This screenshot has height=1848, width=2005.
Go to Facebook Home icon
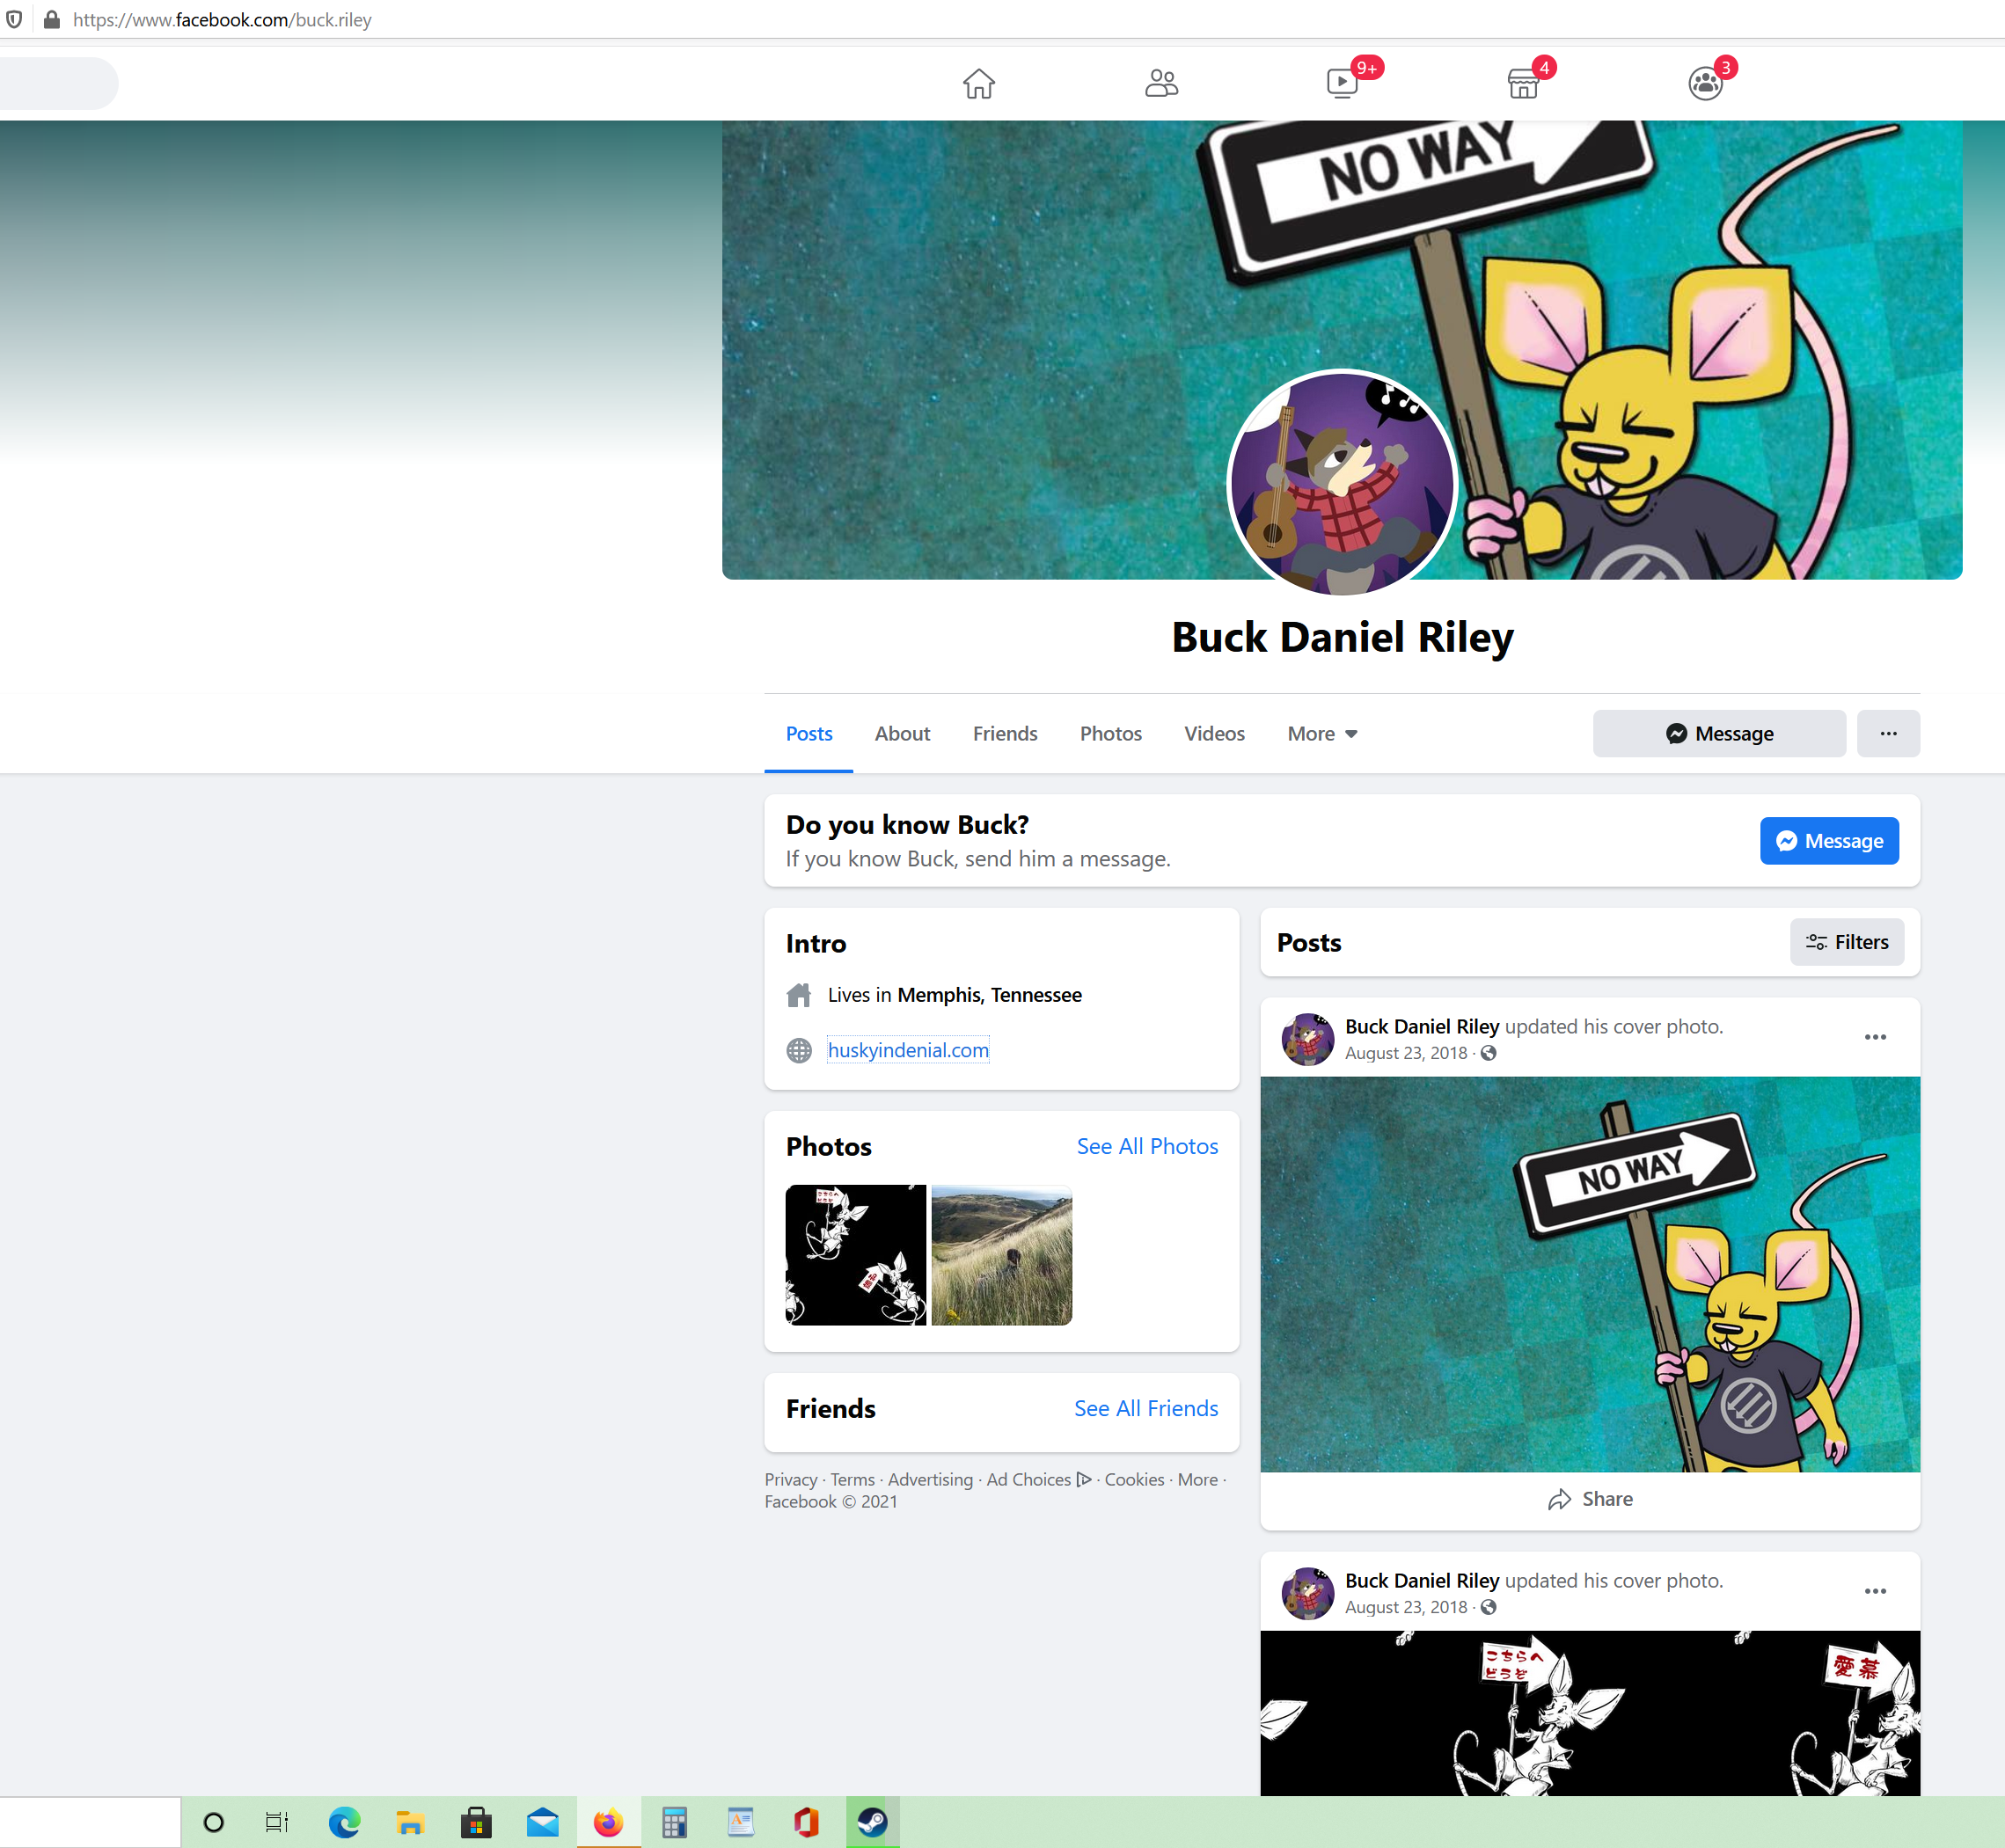[x=979, y=83]
